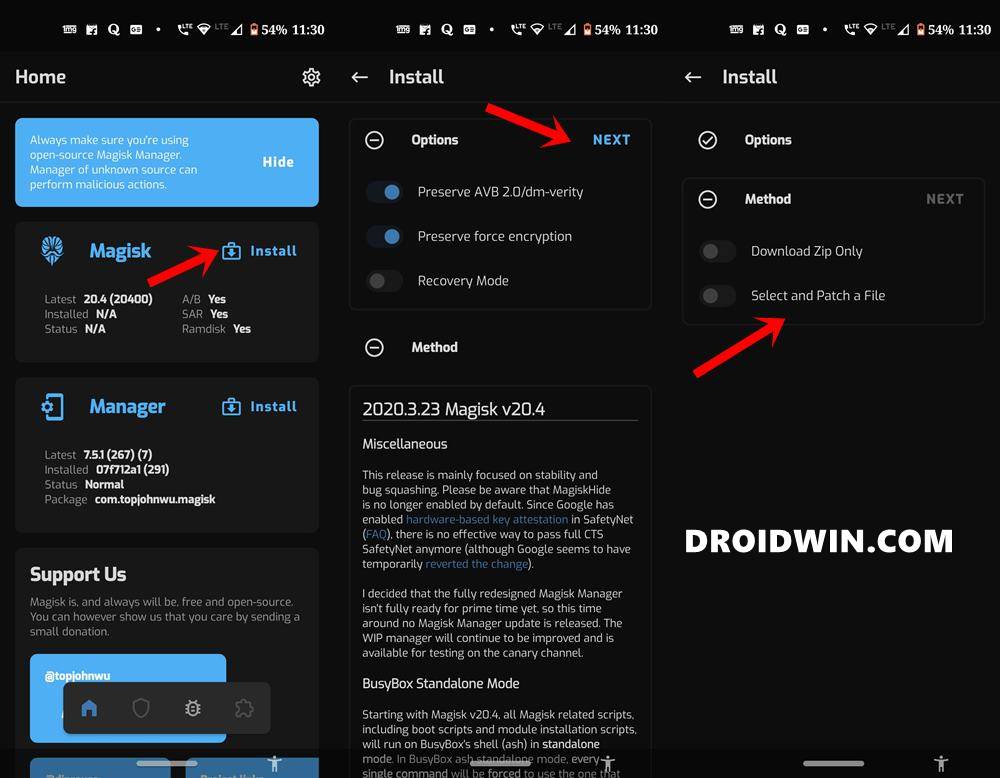Open the Superuser shield tab

141,708
